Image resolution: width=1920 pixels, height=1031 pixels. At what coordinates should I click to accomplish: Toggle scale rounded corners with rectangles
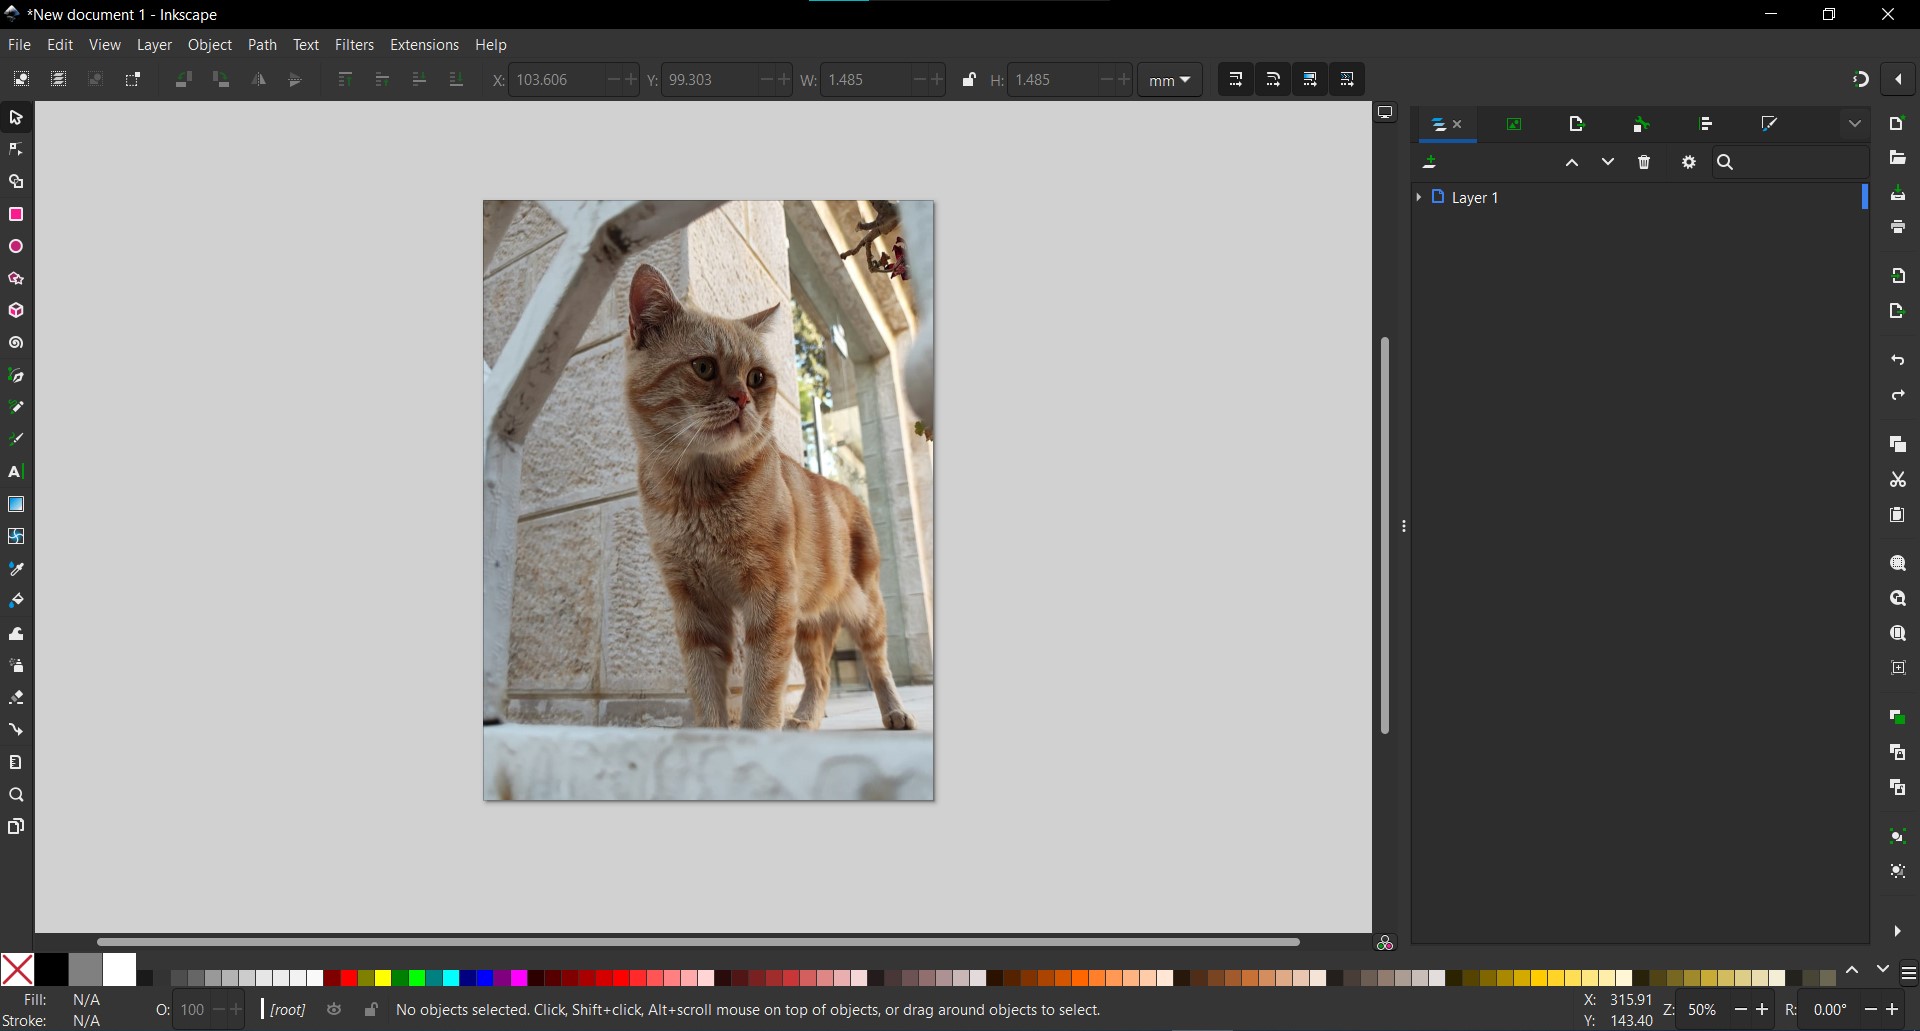(1273, 80)
